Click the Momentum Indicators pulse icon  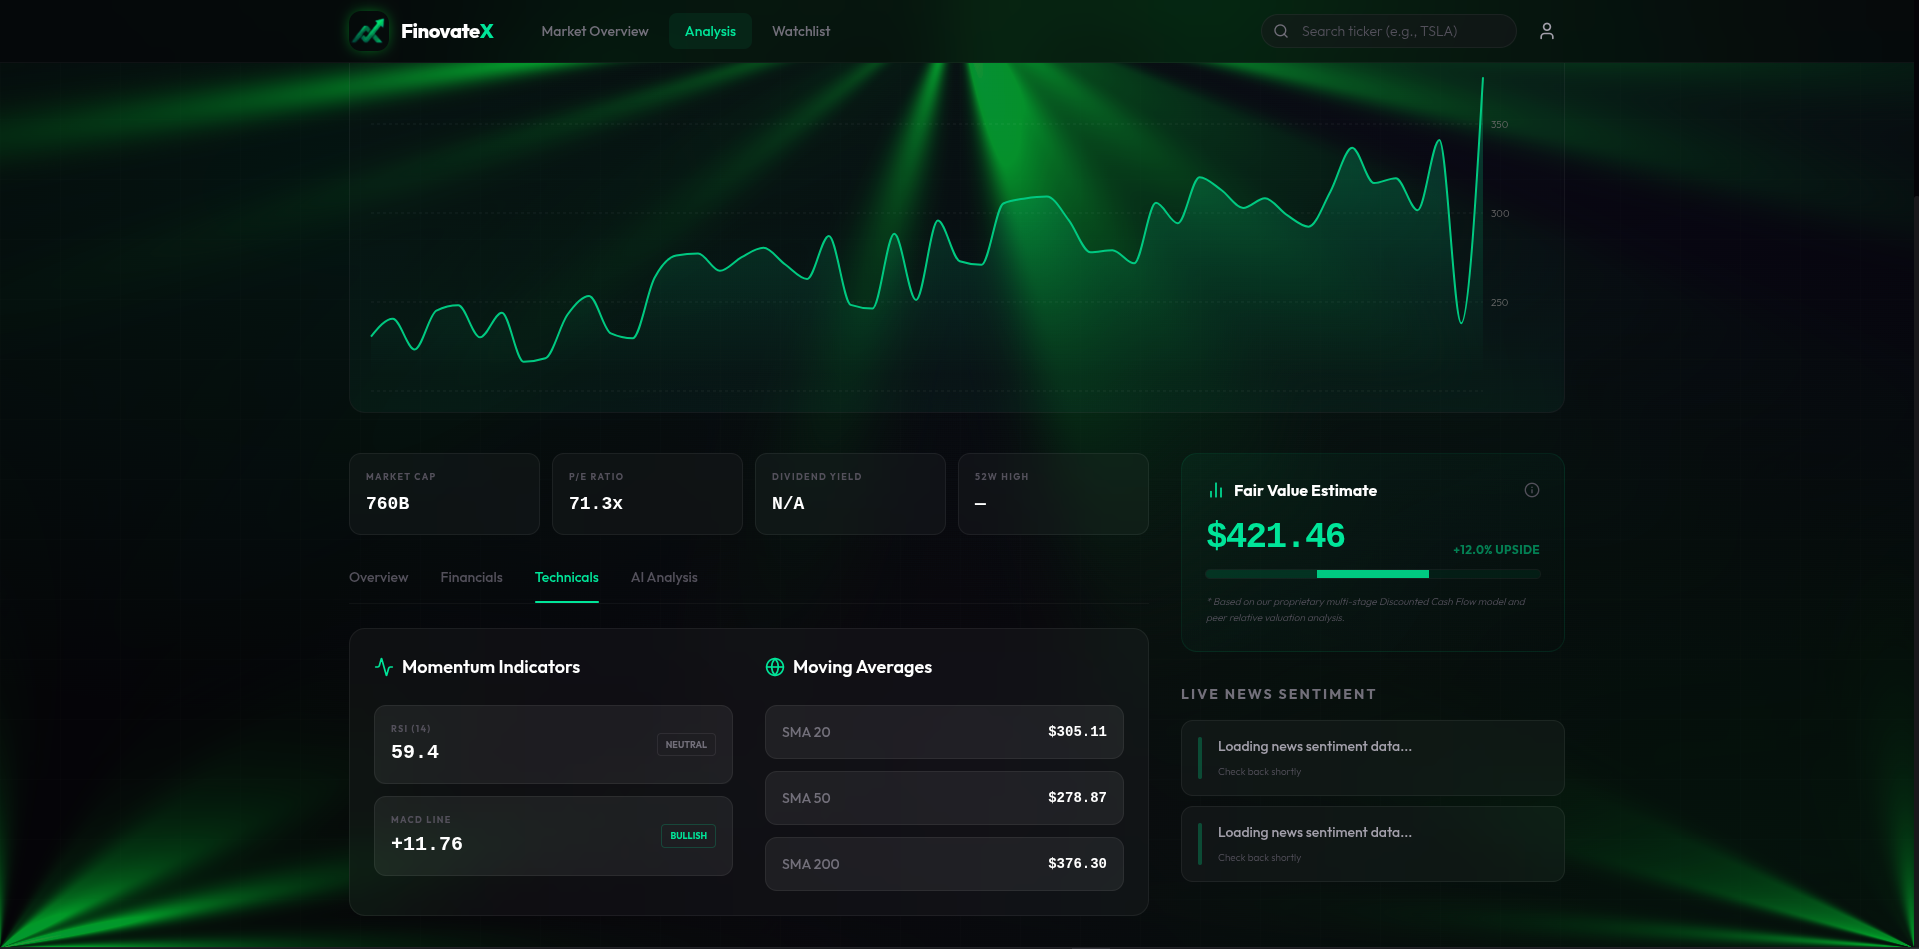[x=383, y=667]
